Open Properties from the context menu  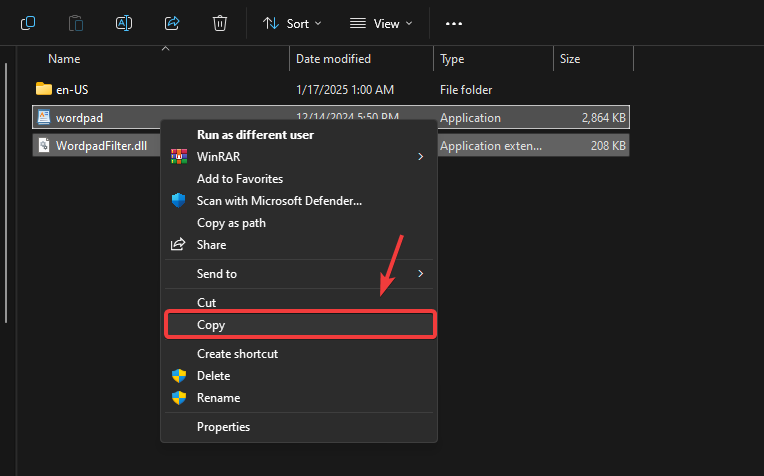[223, 427]
